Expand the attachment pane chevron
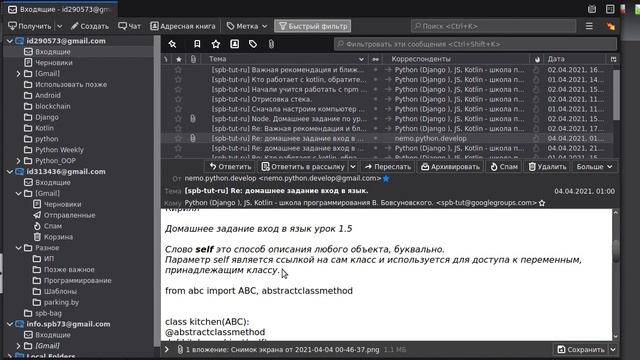The height and width of the screenshot is (360, 640). pyautogui.click(x=167, y=349)
